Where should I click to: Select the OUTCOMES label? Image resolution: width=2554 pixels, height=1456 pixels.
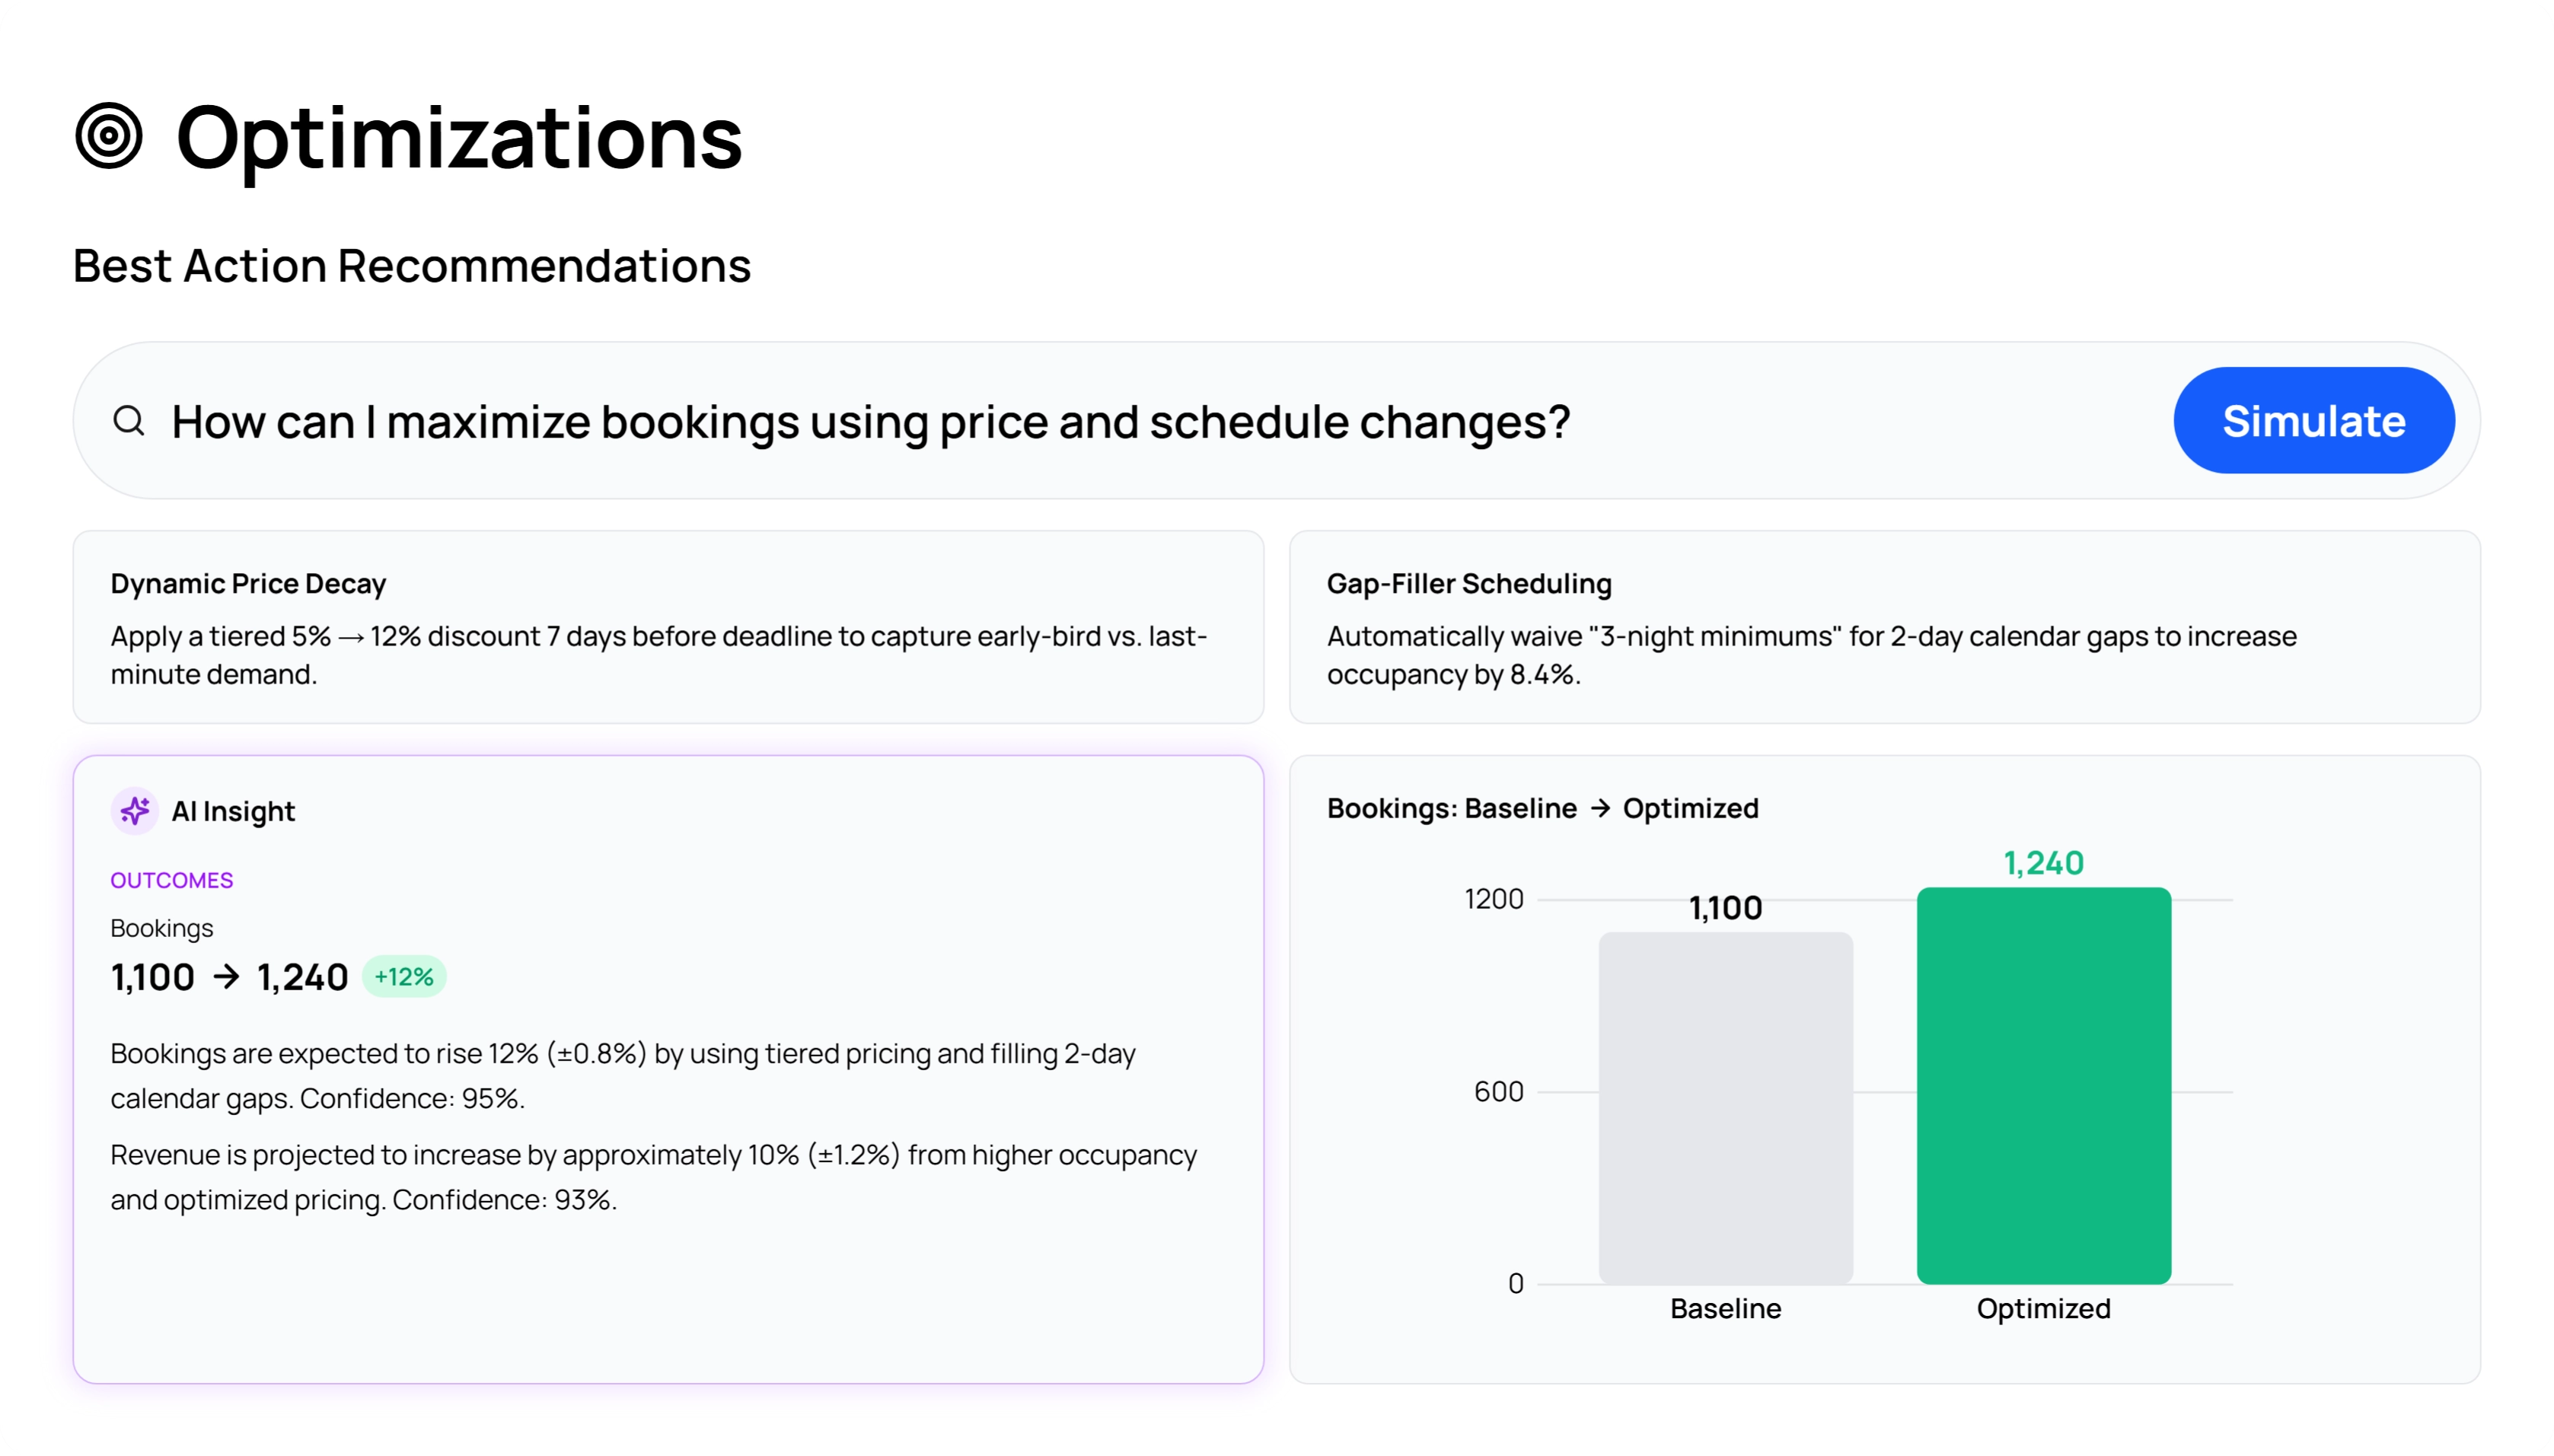[171, 879]
